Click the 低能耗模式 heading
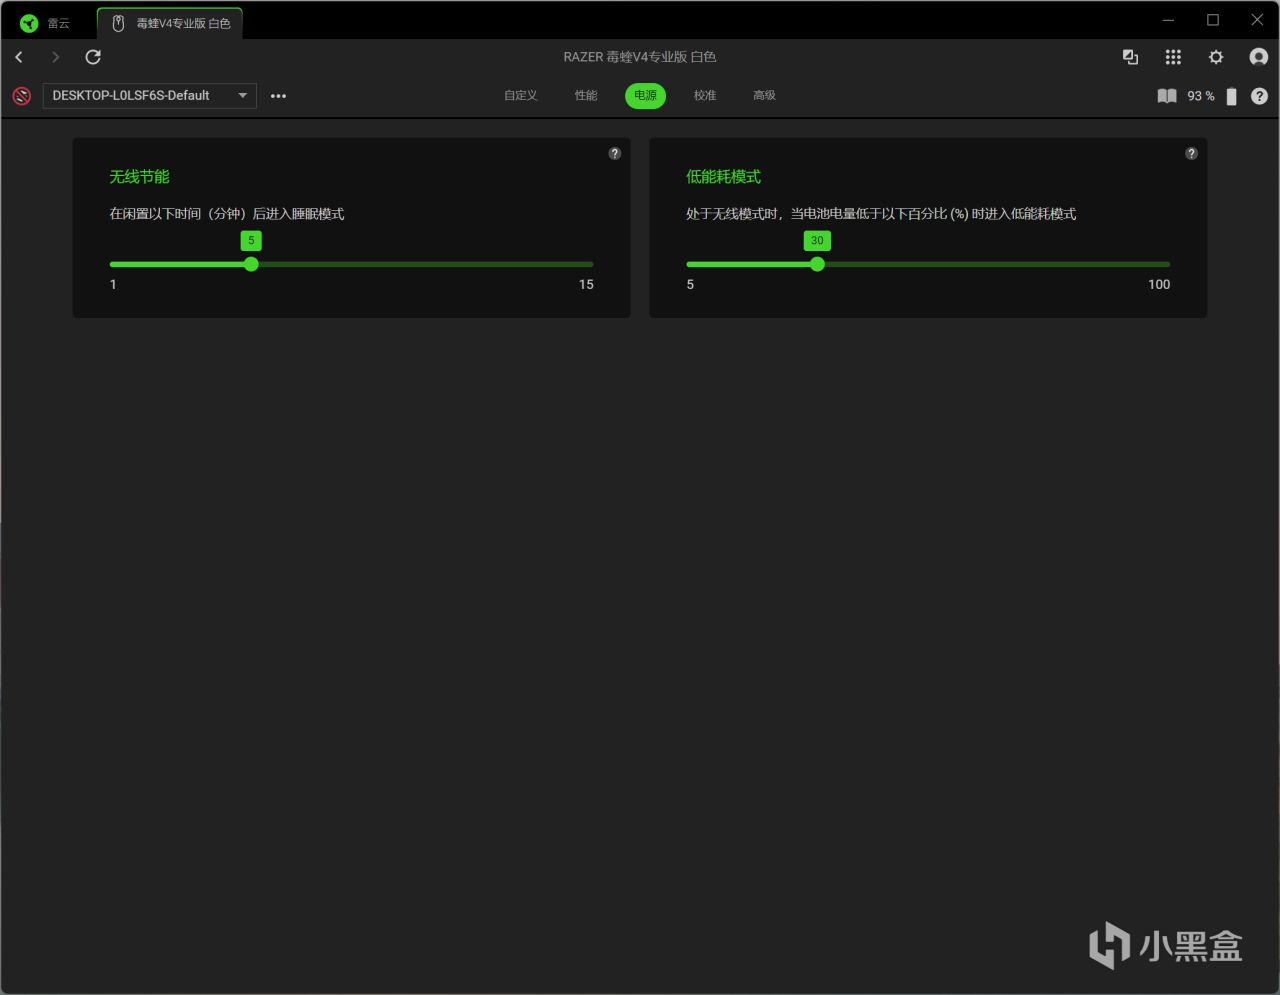Screen dimensions: 1280x995 pyautogui.click(x=723, y=177)
